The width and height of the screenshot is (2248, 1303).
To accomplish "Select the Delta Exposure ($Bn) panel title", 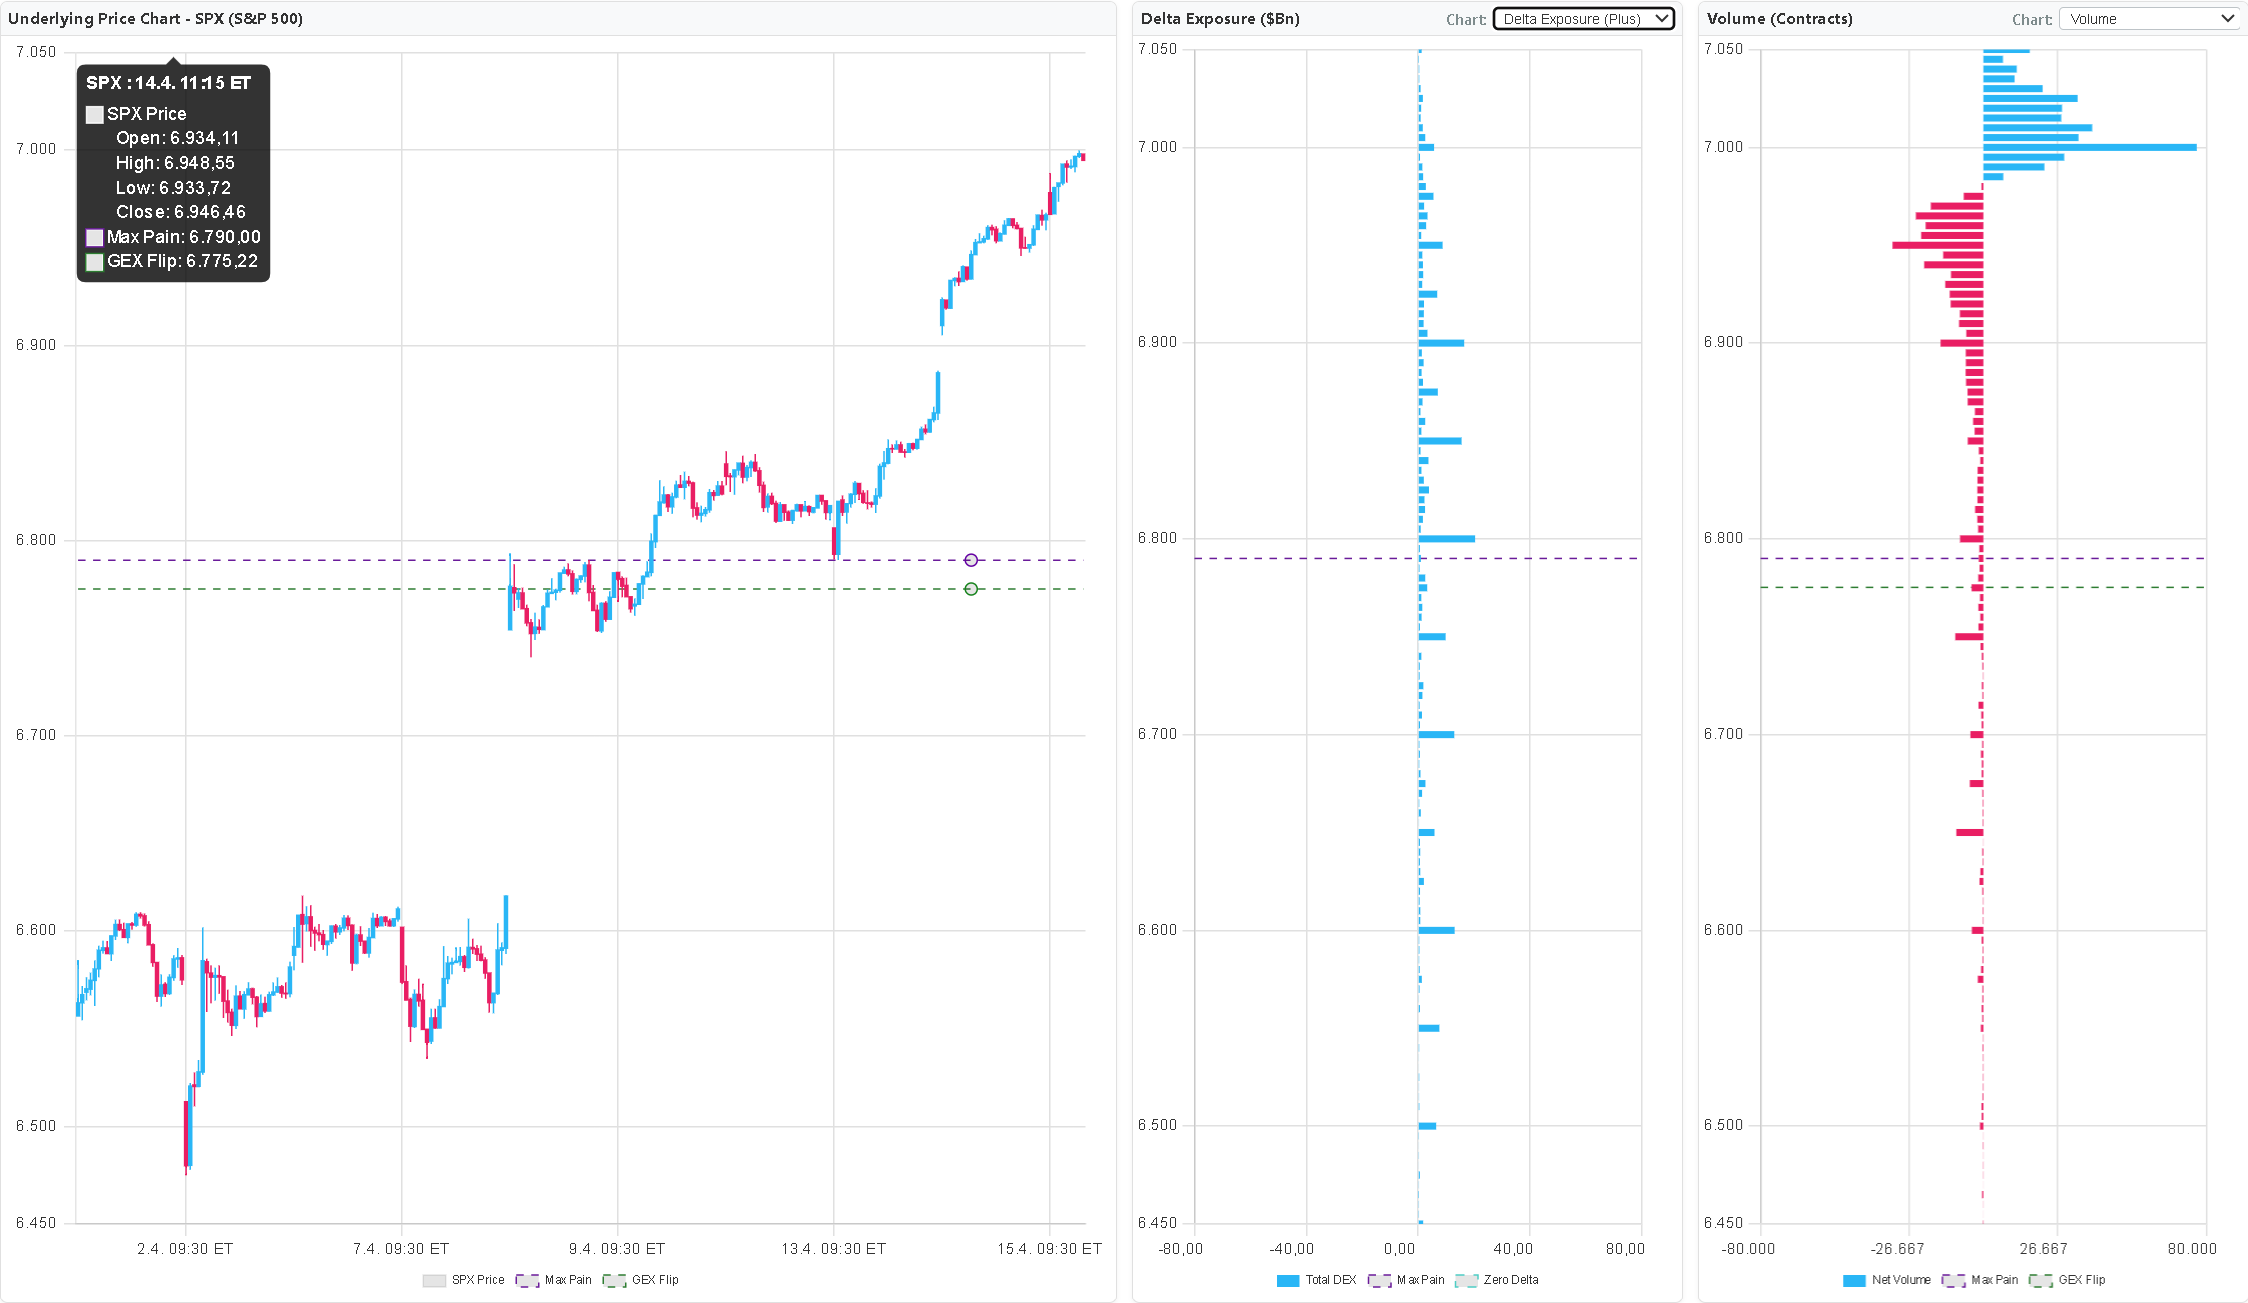I will point(1219,18).
